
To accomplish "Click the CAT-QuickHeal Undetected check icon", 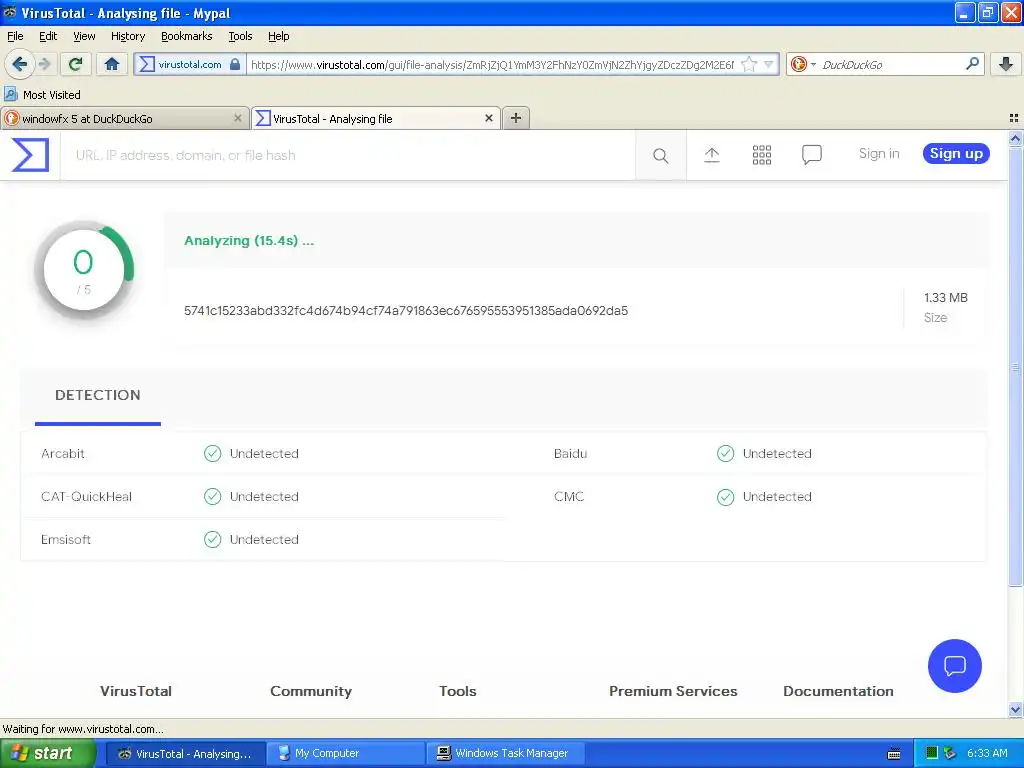I will tap(212, 496).
